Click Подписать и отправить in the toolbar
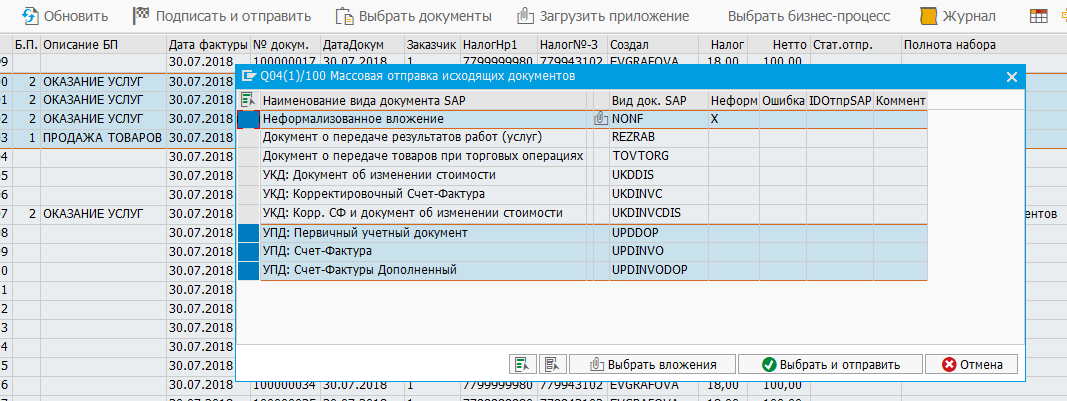Screen dimensions: 1067x401 [x=222, y=16]
